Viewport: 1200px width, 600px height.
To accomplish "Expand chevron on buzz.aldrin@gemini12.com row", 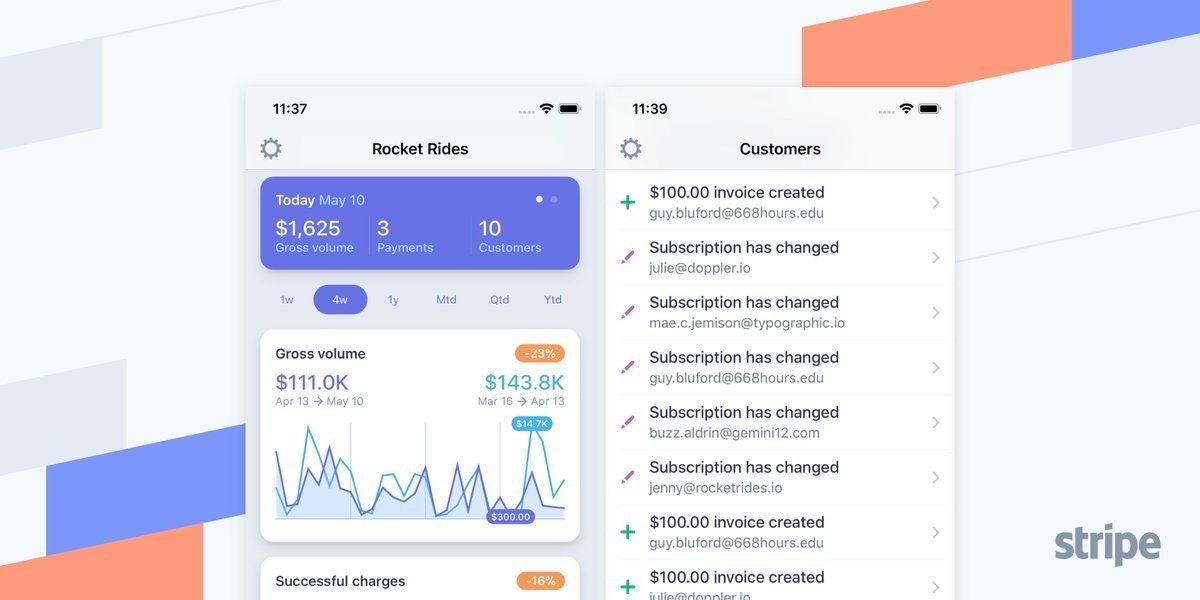I will click(x=935, y=423).
